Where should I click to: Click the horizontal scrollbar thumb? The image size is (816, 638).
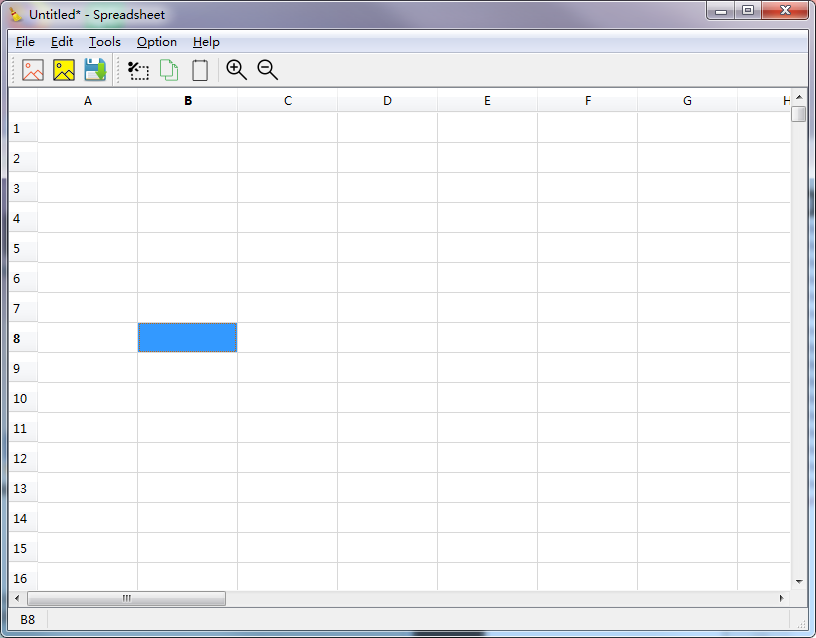tap(126, 598)
